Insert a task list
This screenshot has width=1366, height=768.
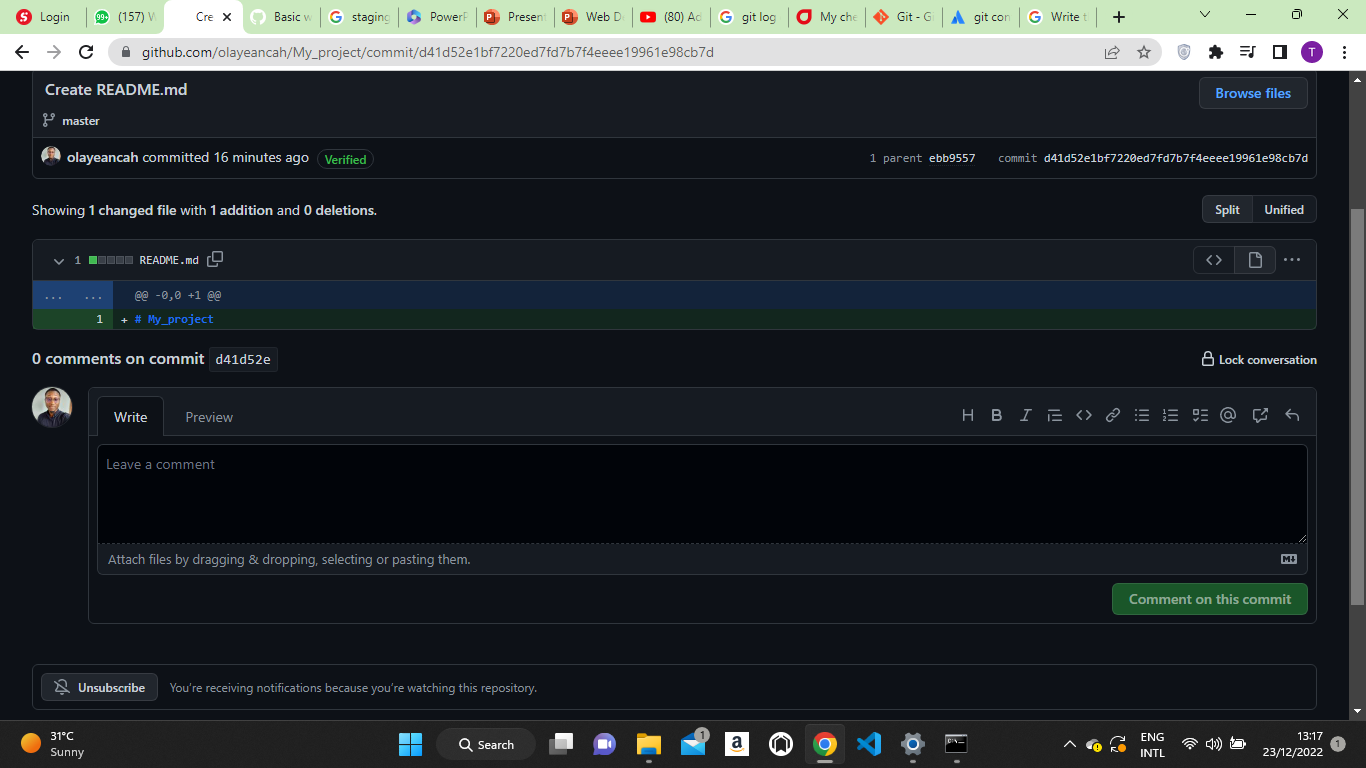[x=1200, y=415]
